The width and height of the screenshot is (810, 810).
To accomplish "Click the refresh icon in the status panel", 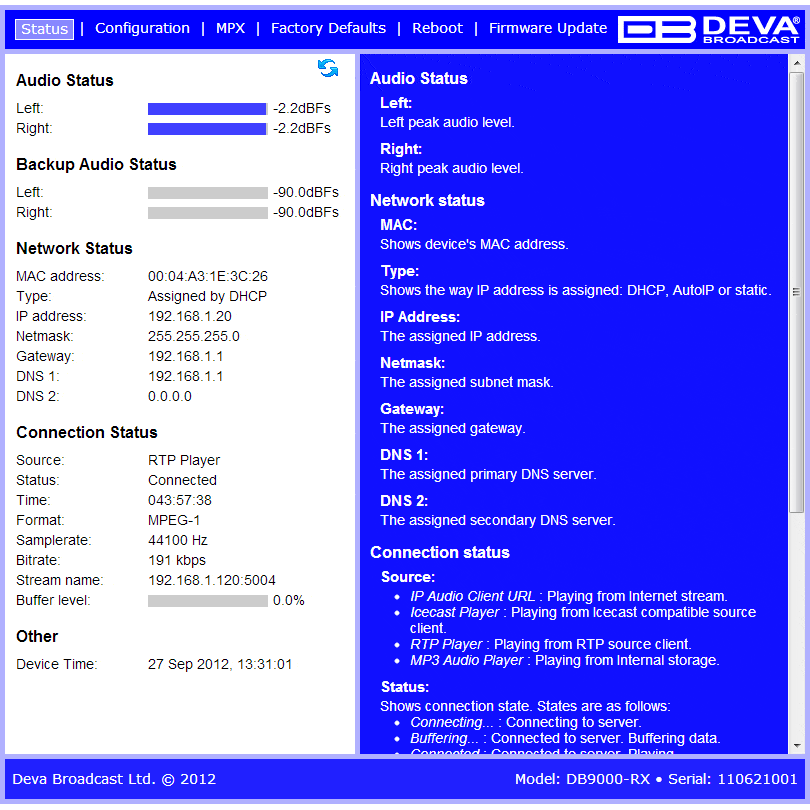I will [328, 68].
